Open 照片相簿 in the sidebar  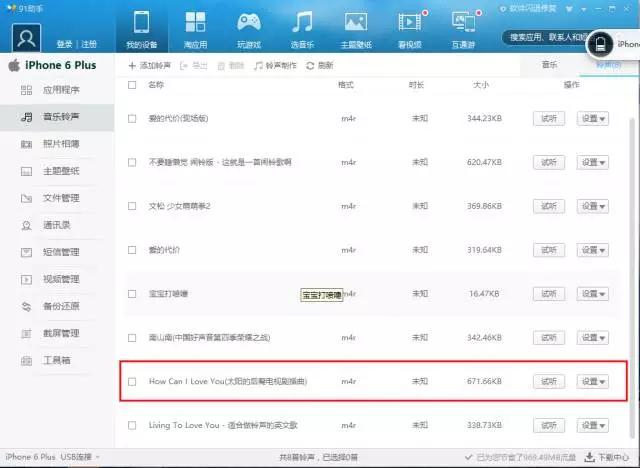click(x=57, y=144)
